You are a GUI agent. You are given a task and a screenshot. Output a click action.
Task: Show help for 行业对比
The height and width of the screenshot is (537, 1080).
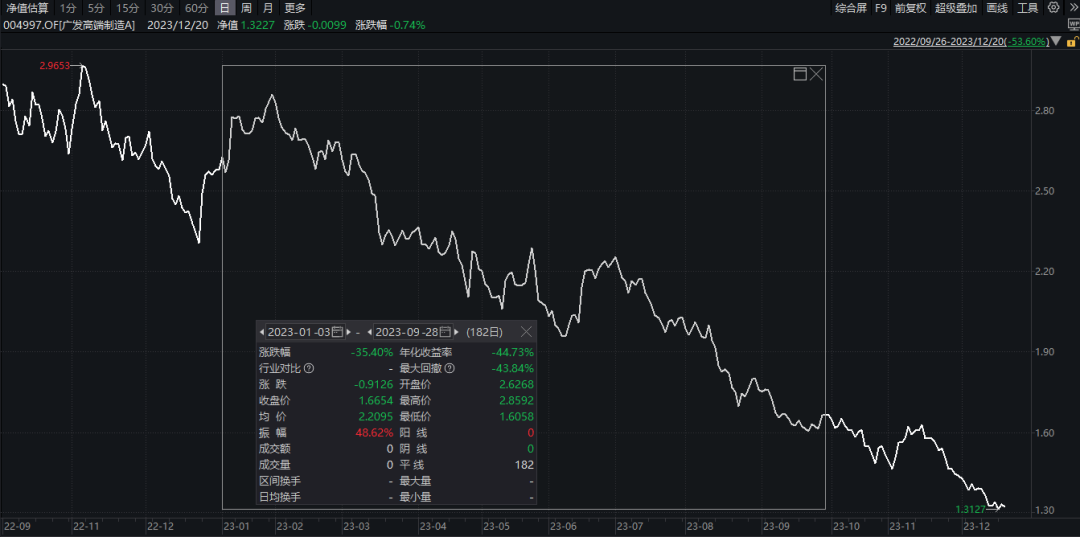coord(309,368)
